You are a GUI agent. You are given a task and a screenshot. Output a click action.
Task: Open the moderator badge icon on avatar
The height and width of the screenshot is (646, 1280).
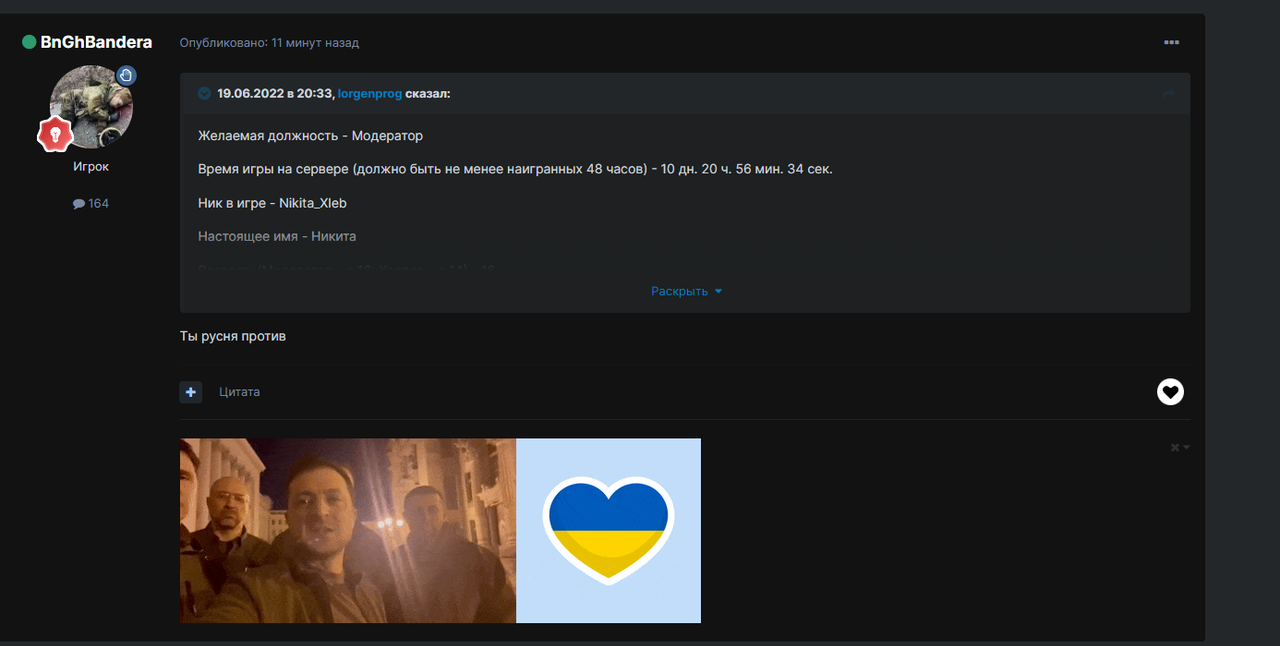pyautogui.click(x=126, y=75)
